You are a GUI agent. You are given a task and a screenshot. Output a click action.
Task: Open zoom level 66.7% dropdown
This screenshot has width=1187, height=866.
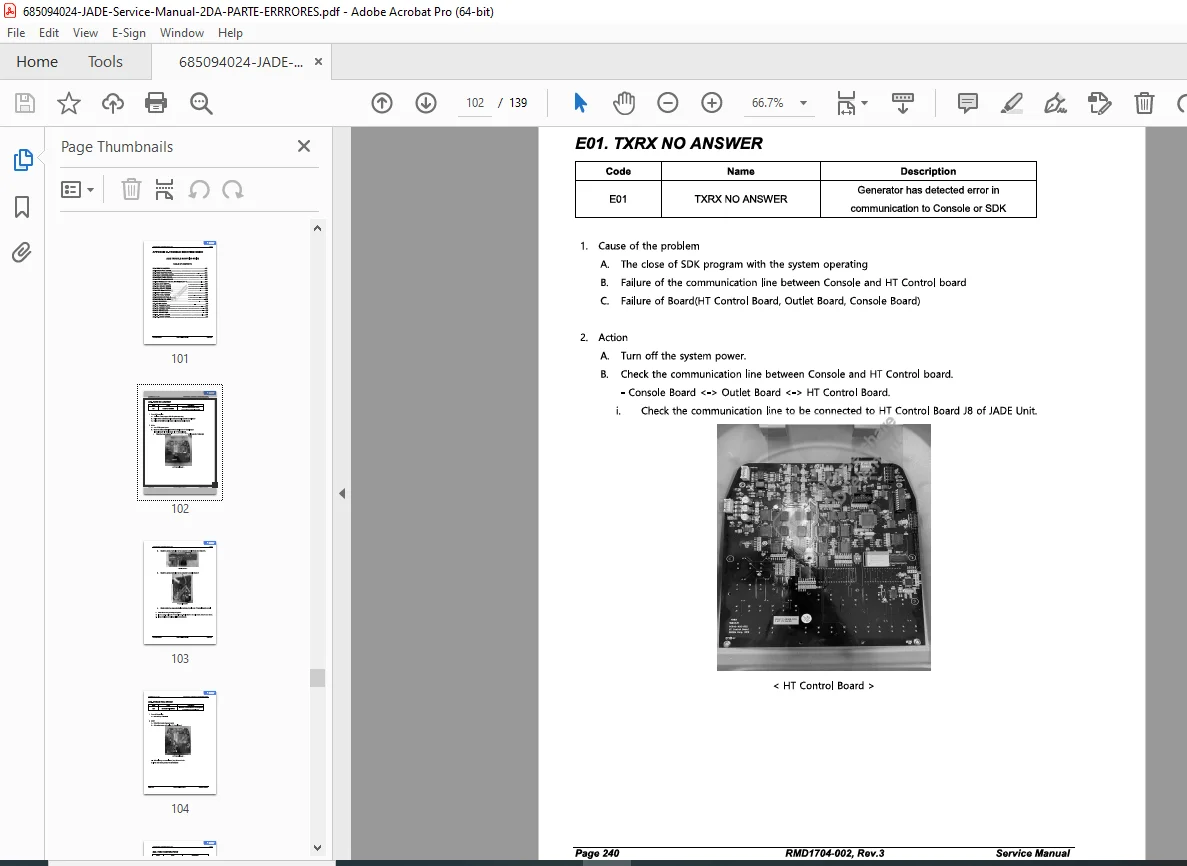point(803,103)
